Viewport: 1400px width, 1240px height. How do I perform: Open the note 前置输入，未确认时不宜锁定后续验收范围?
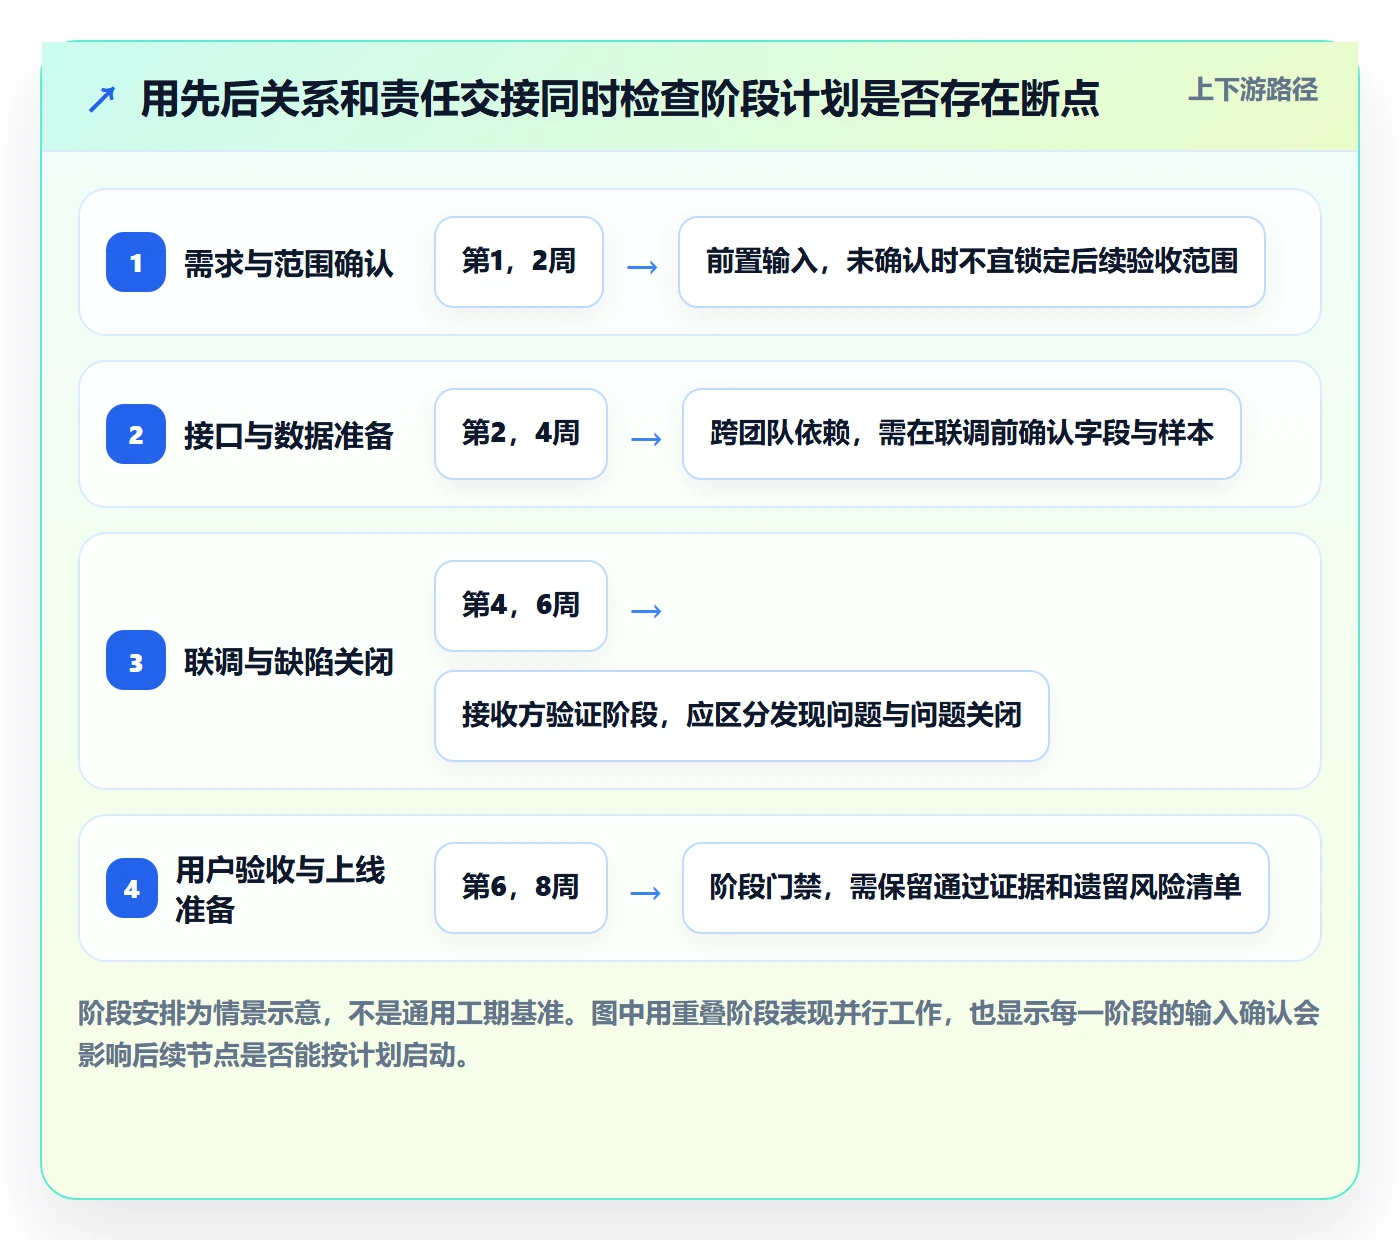click(x=972, y=262)
